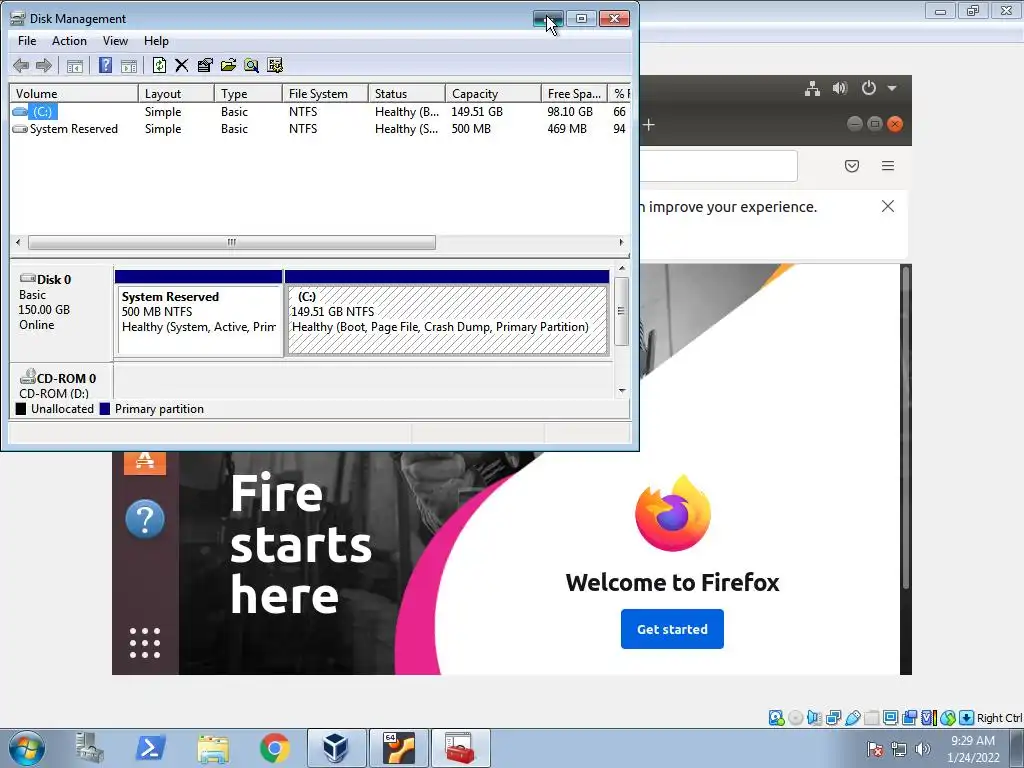Viewport: 1024px width, 768px height.
Task: Sort by the Layout column header
Action: point(176,93)
